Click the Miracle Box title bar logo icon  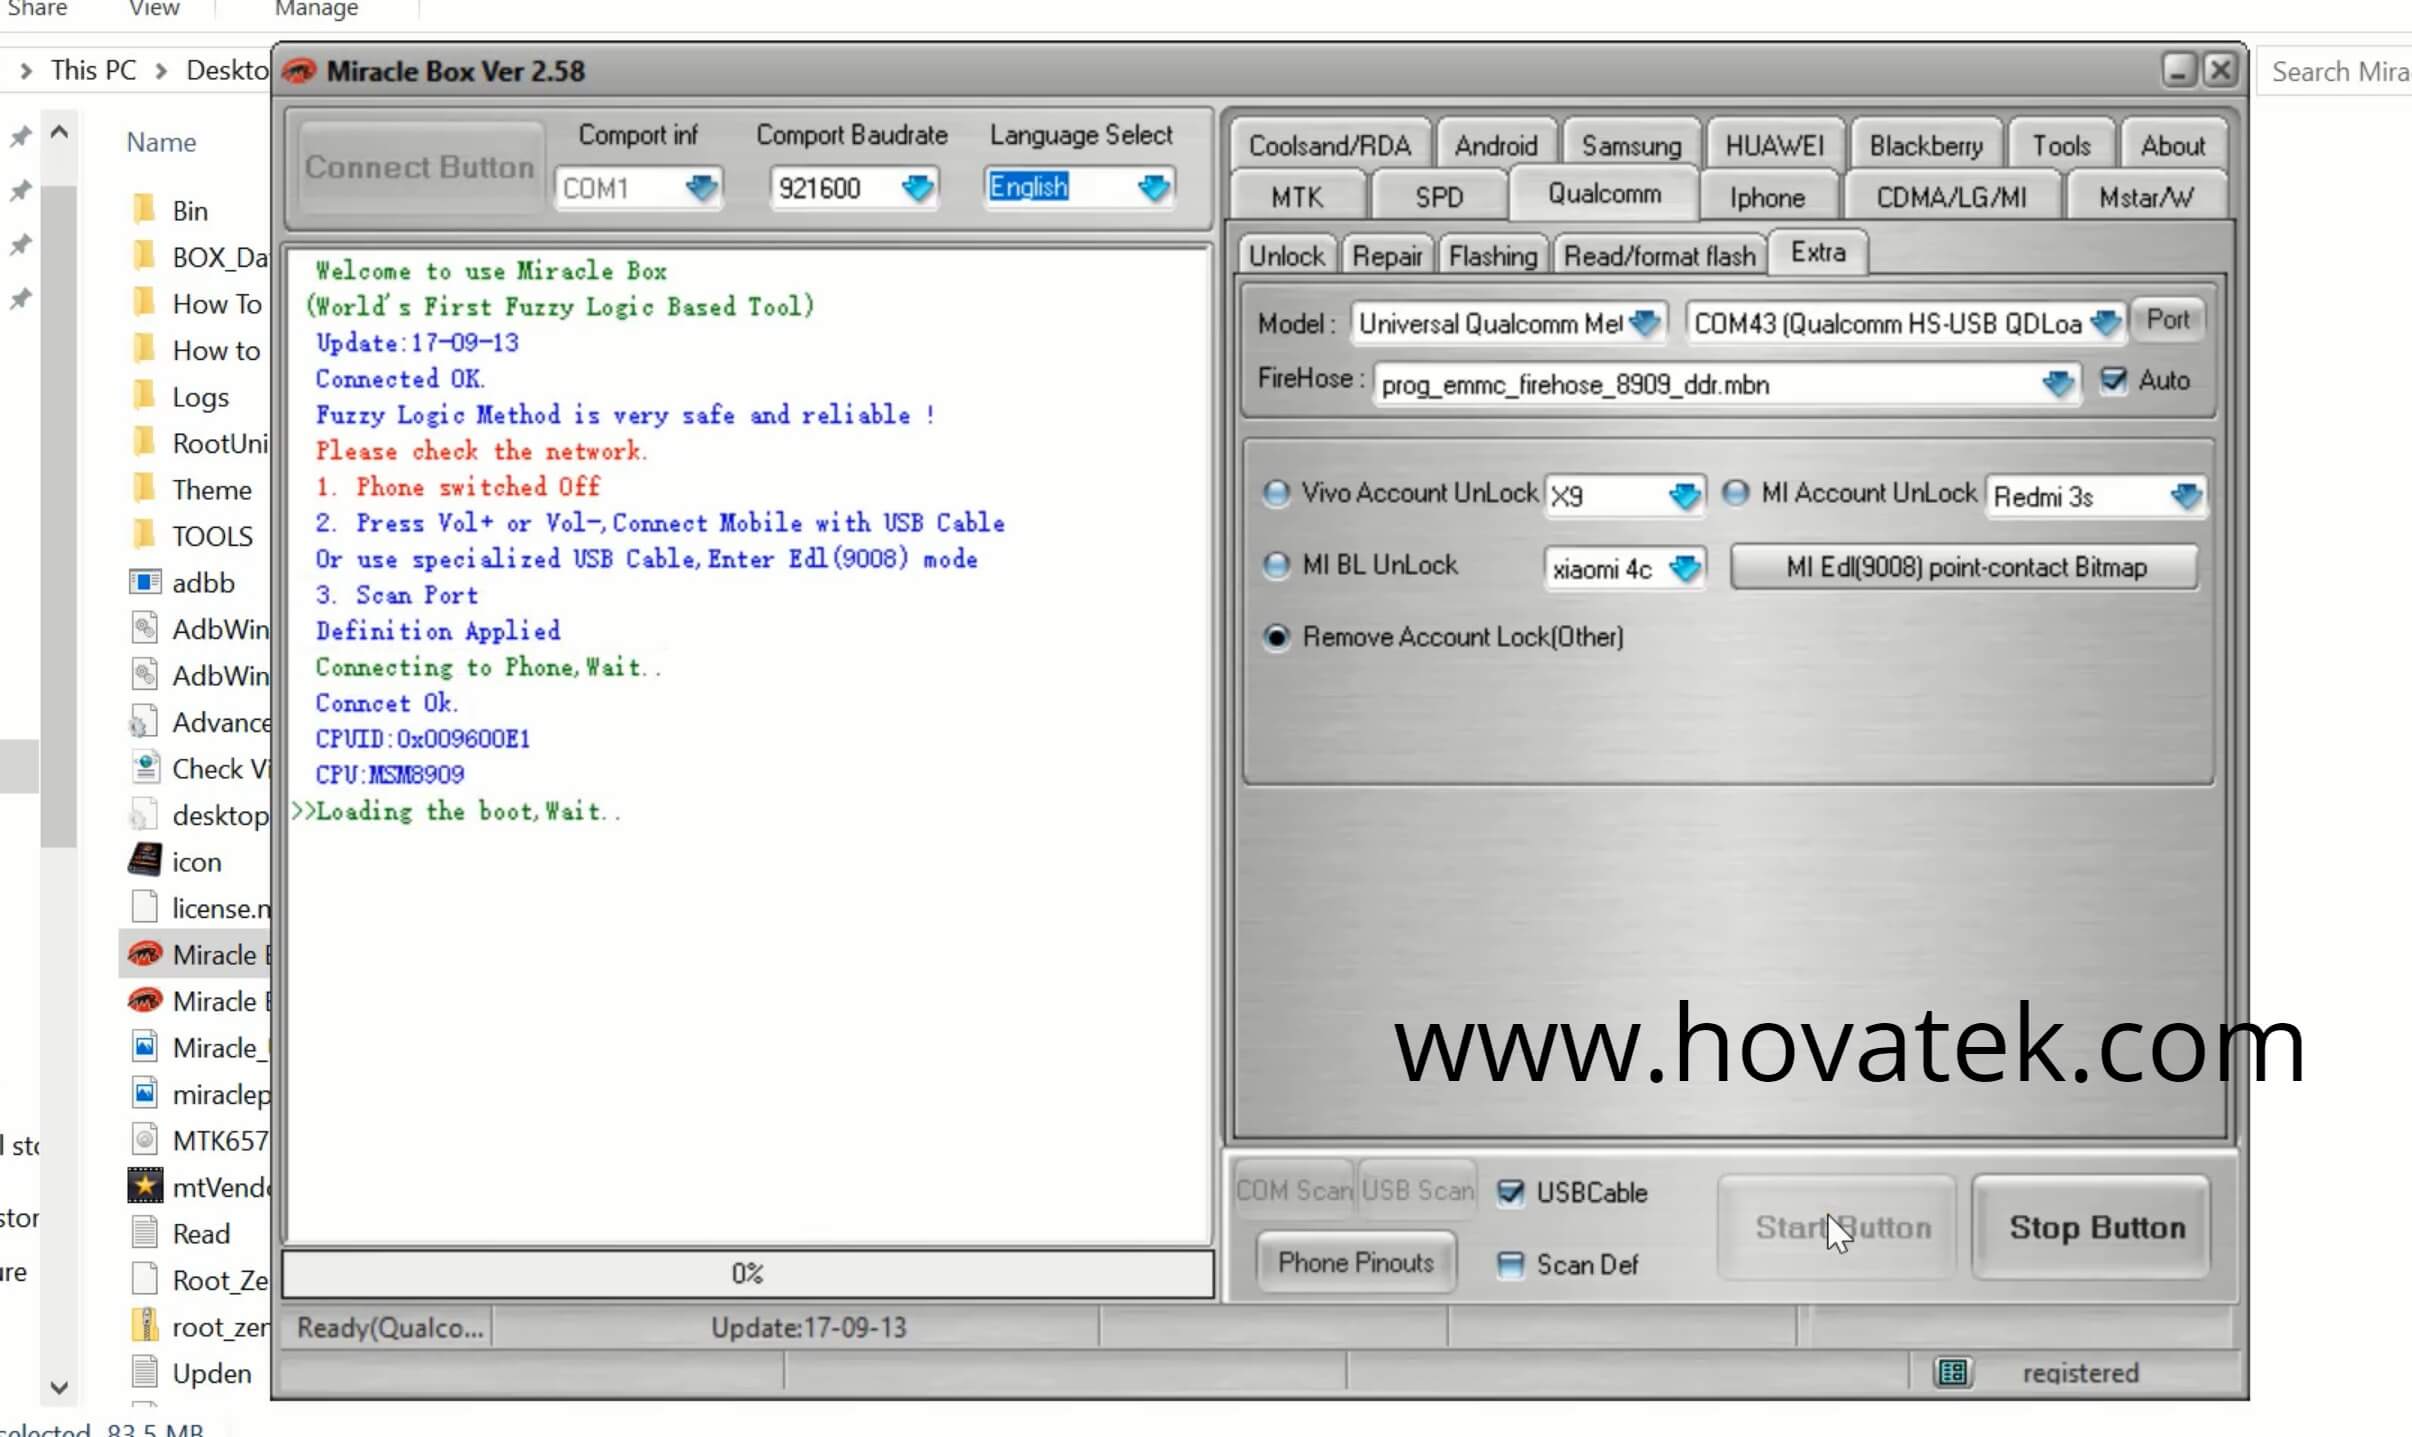pos(299,71)
